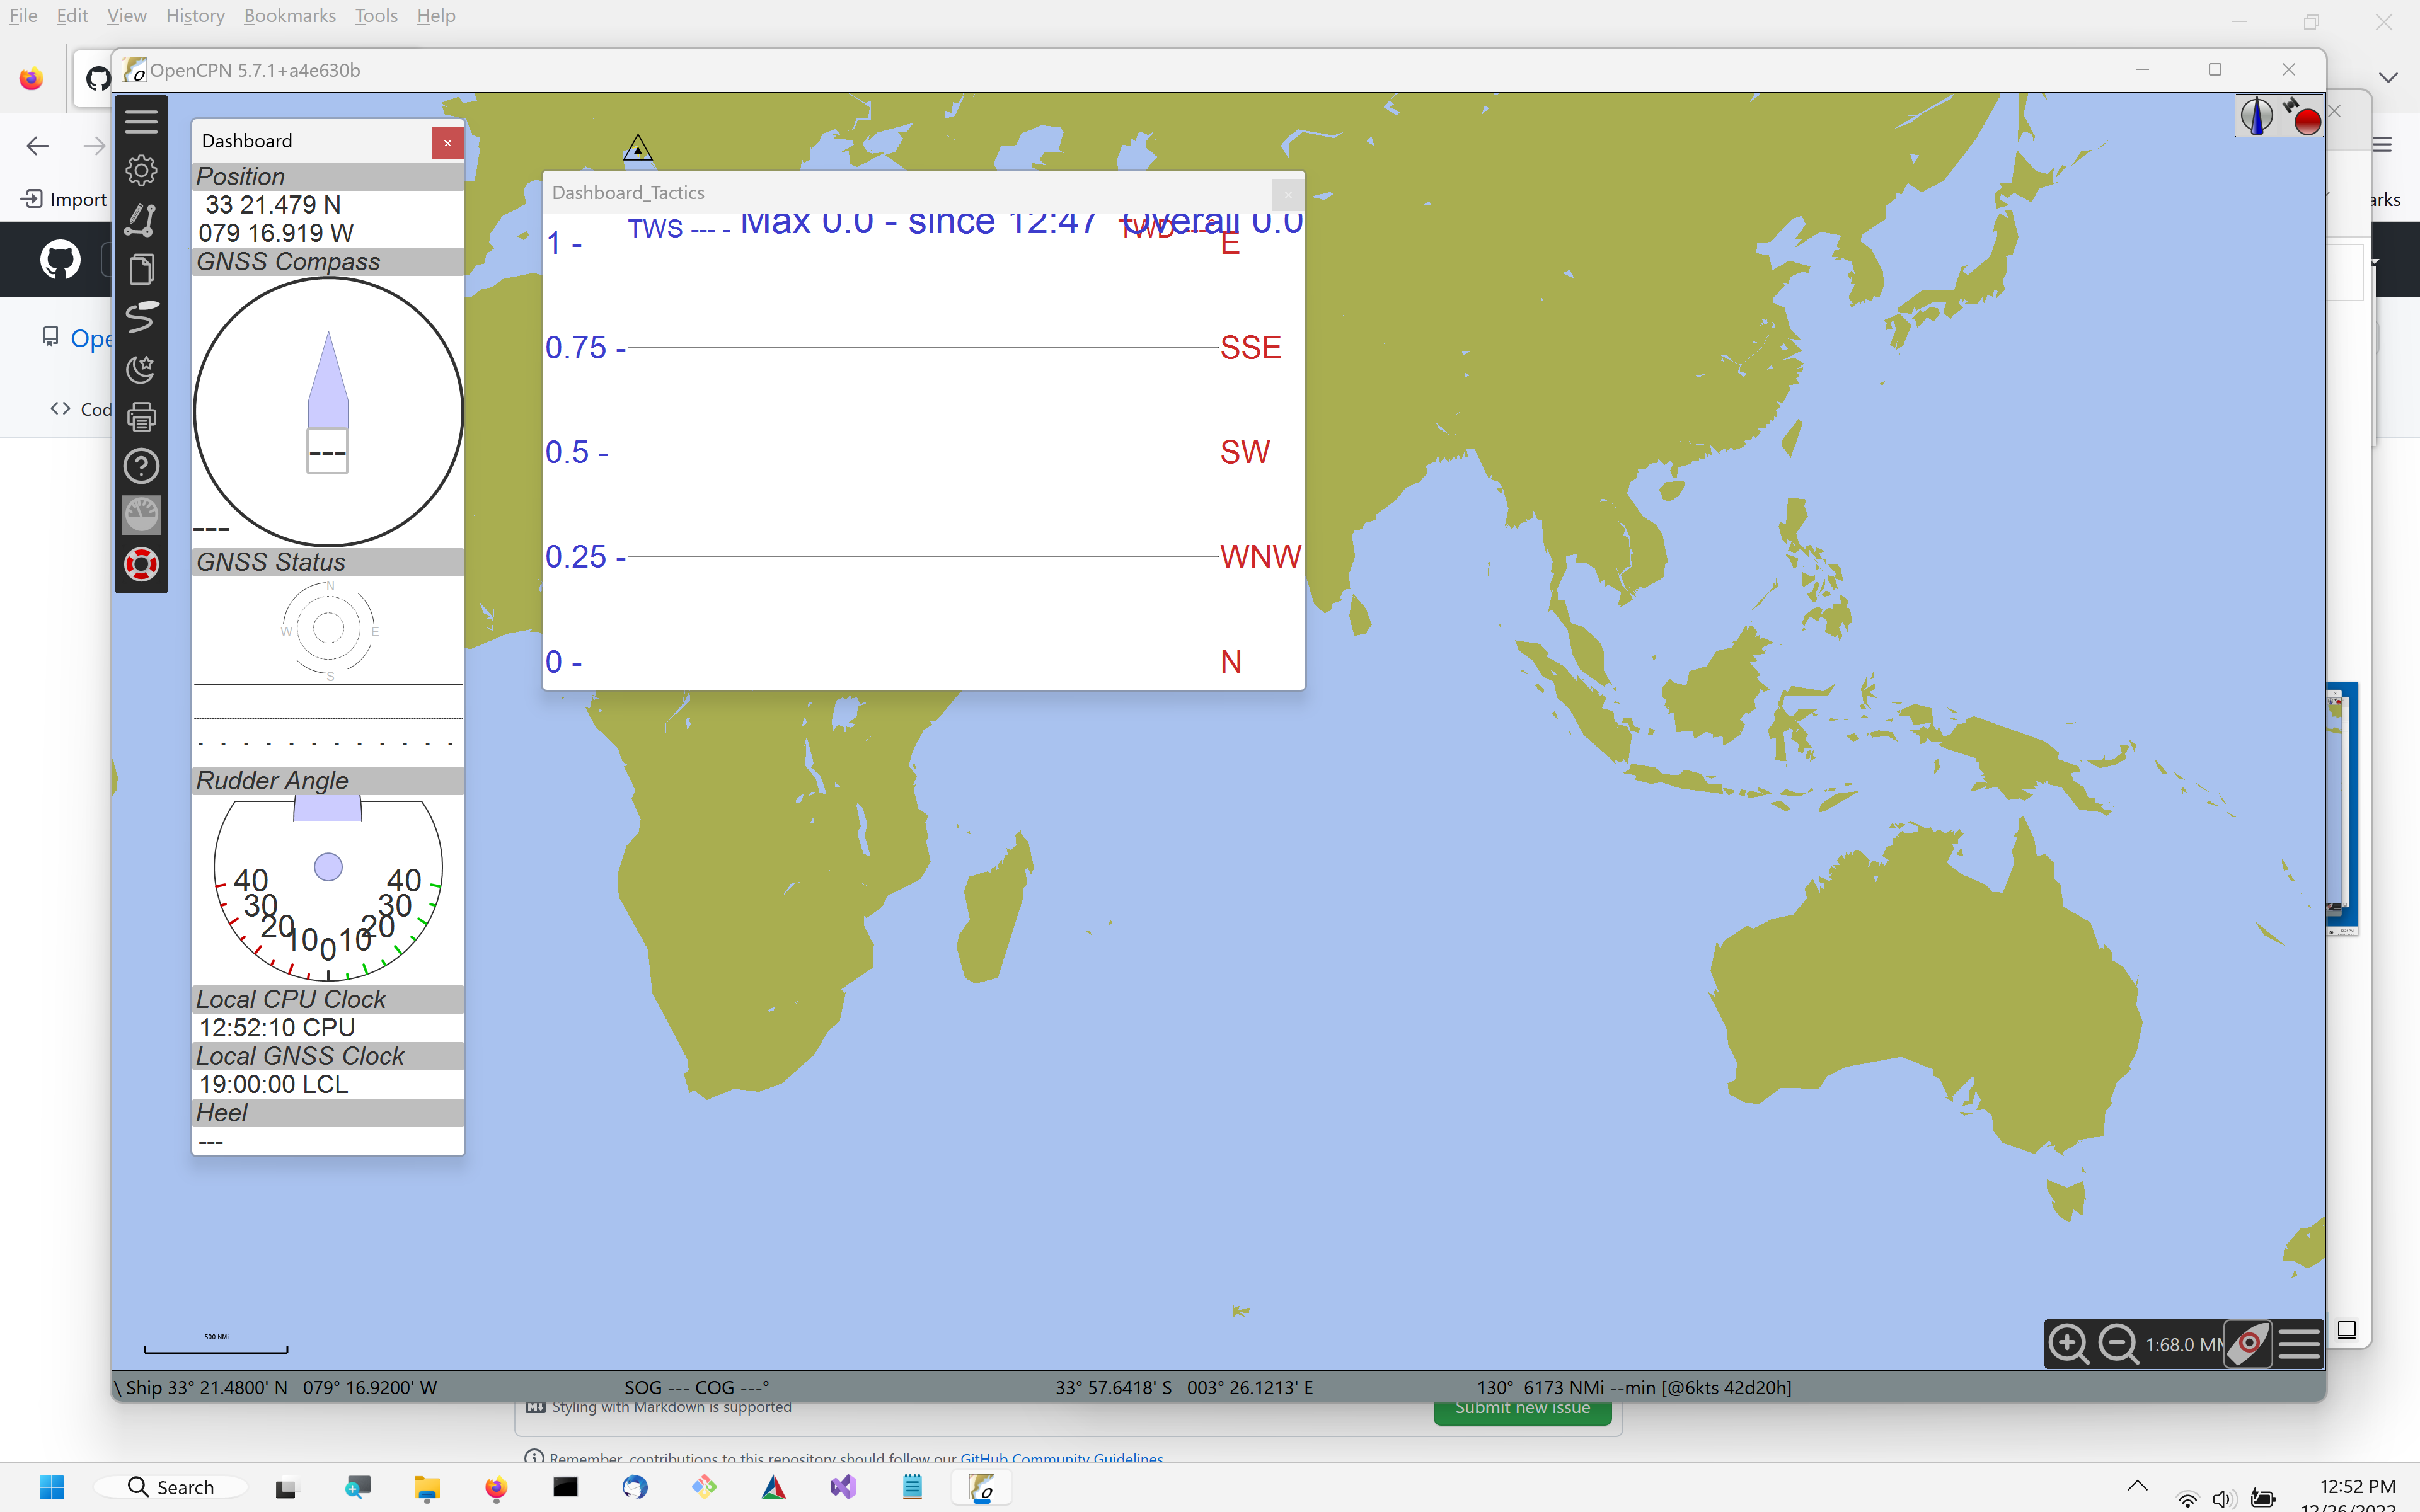Toggle the Dashboard plugin gauge icon
Viewport: 2420px width, 1512px height.
pos(141,514)
